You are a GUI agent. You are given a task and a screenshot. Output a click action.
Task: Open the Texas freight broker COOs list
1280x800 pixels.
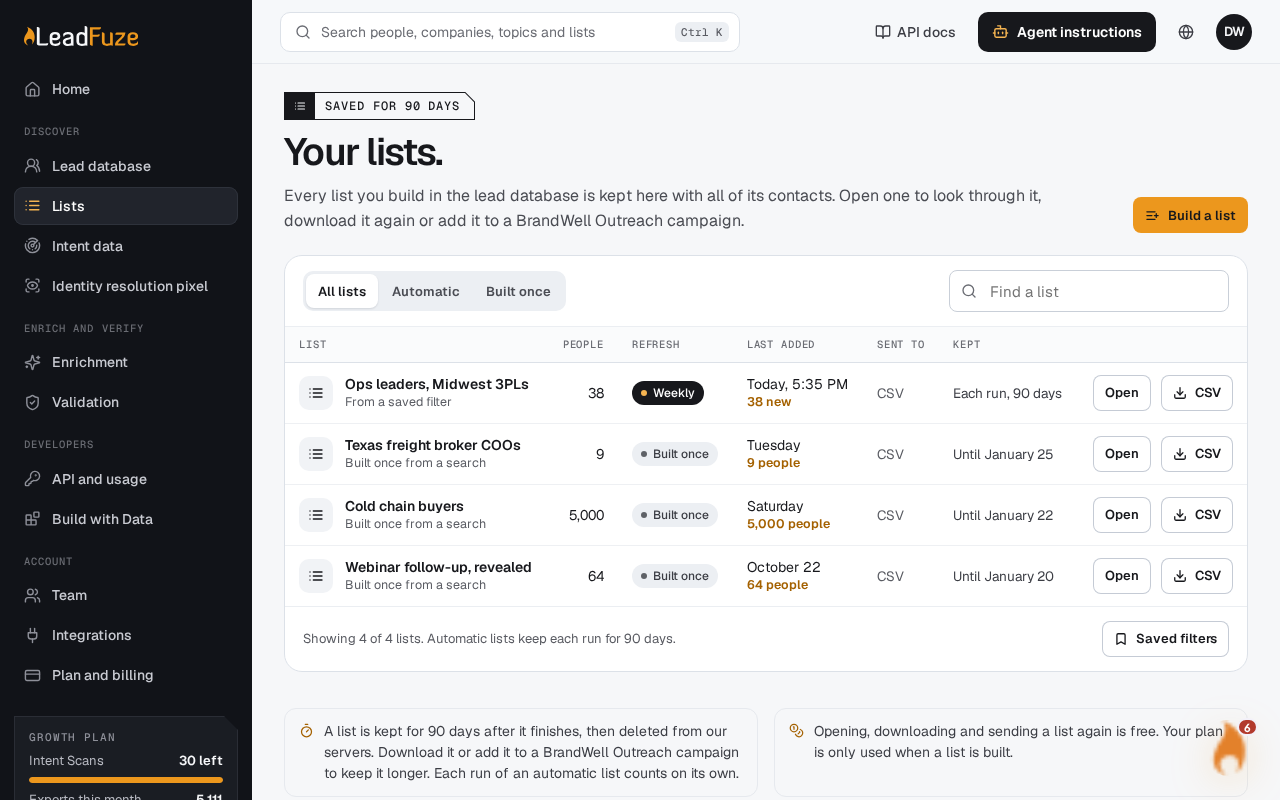pos(1122,454)
